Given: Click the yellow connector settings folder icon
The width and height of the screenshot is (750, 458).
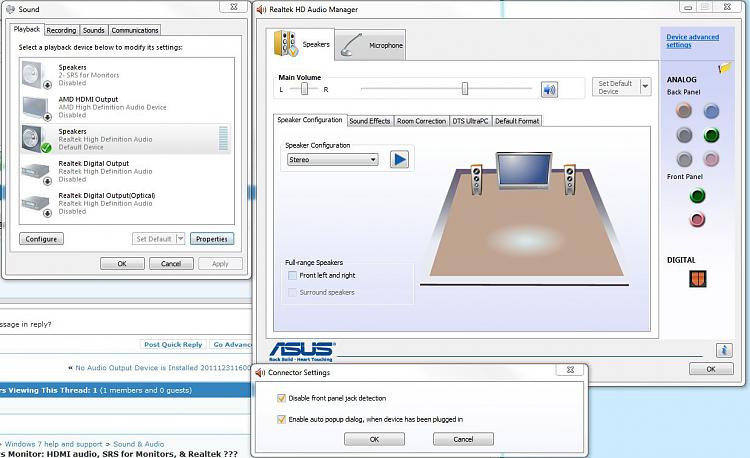Looking at the screenshot, I should [724, 68].
